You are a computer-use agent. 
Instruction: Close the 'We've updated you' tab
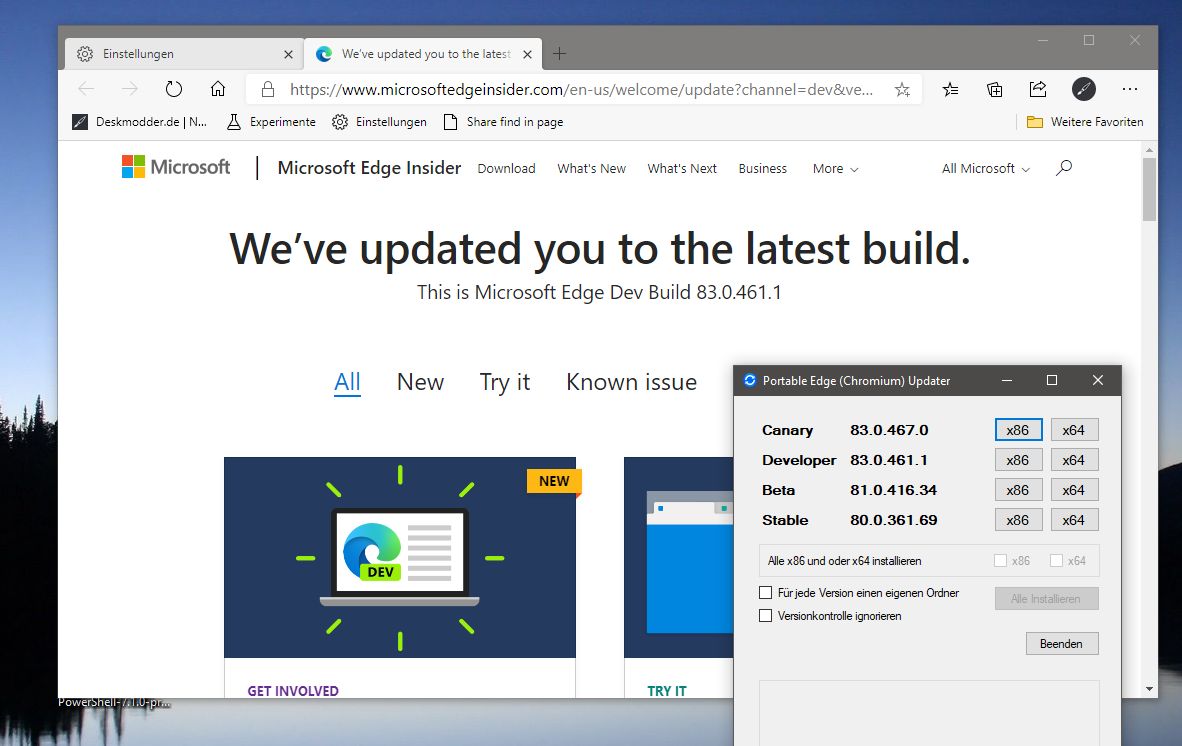coord(528,54)
